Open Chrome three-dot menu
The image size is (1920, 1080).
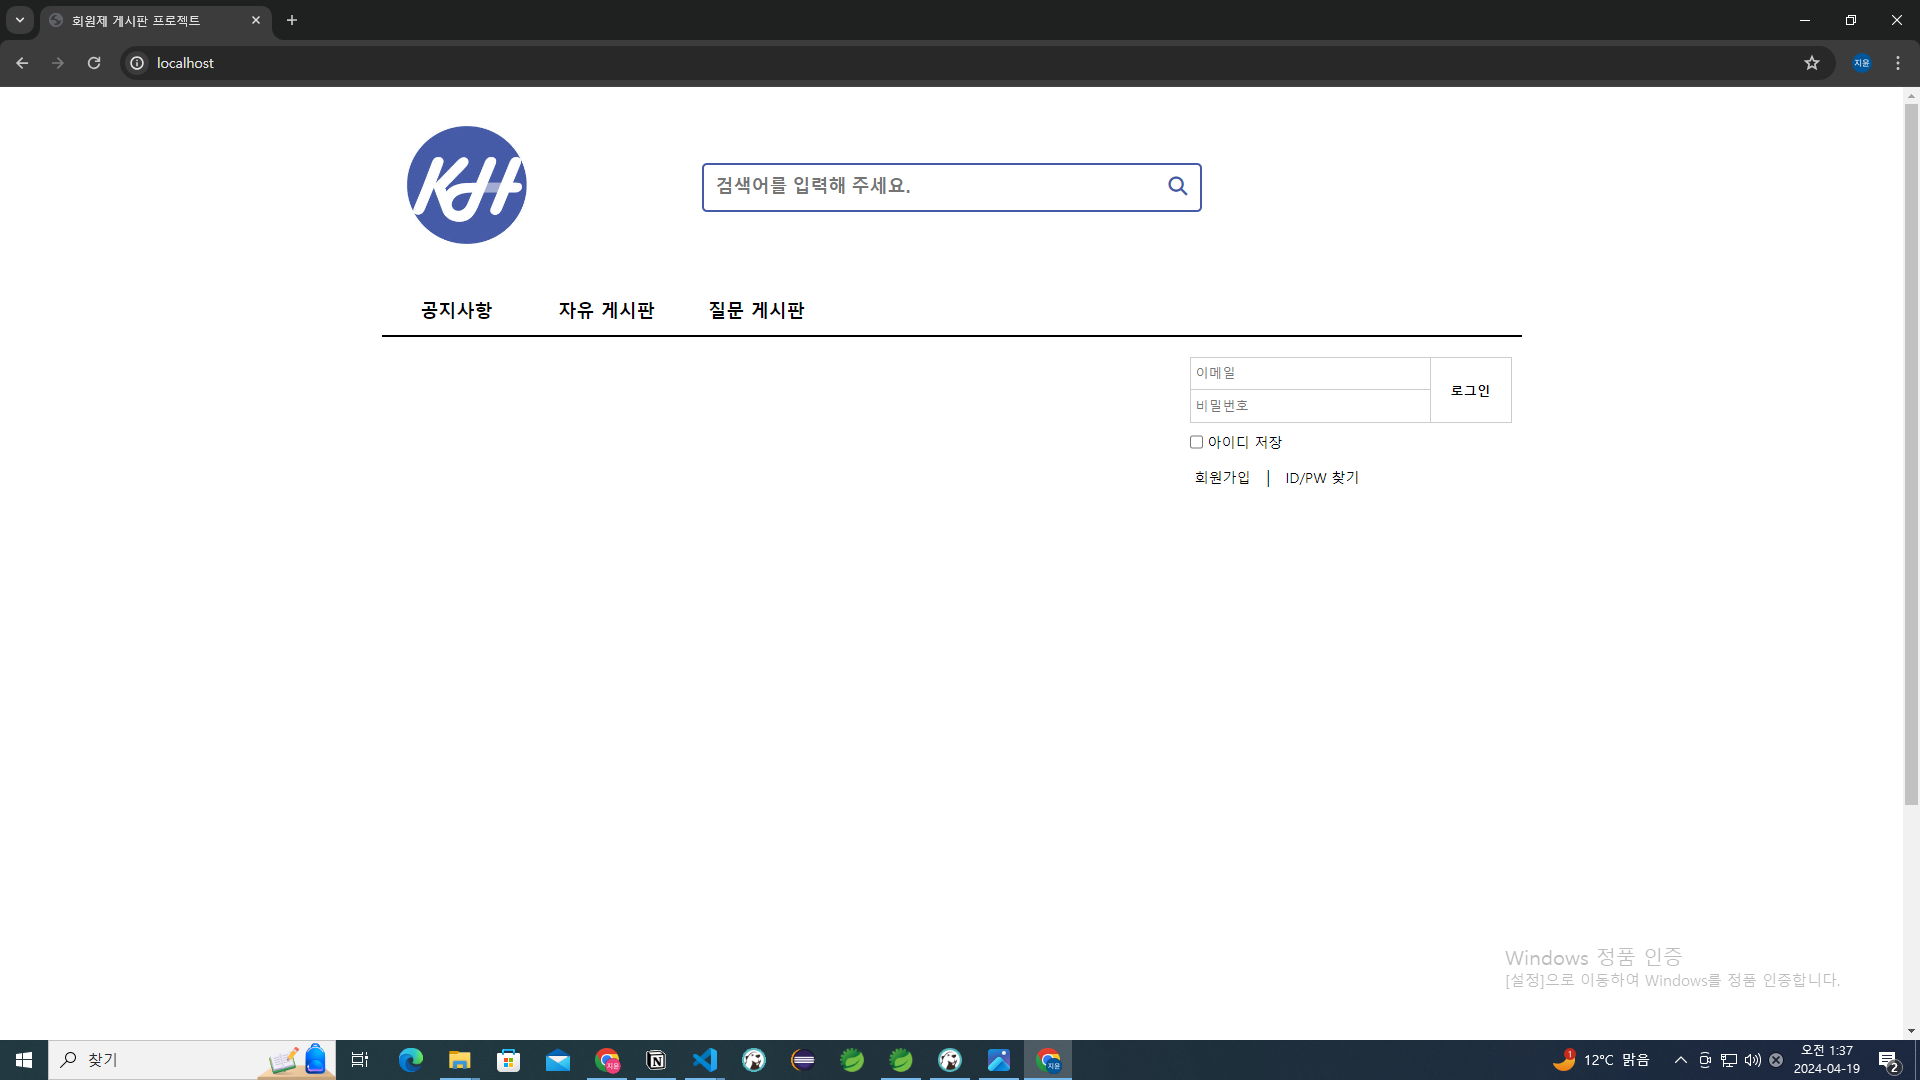coord(1898,63)
